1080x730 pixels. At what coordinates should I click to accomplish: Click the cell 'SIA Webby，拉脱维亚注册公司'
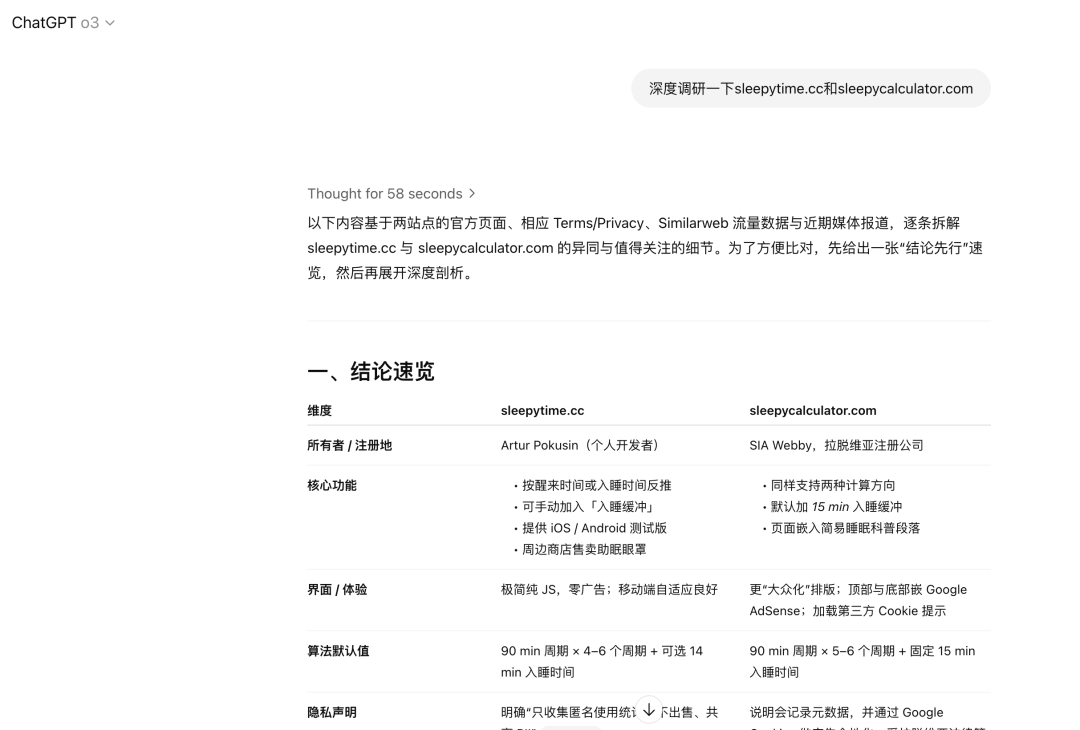[x=836, y=446]
